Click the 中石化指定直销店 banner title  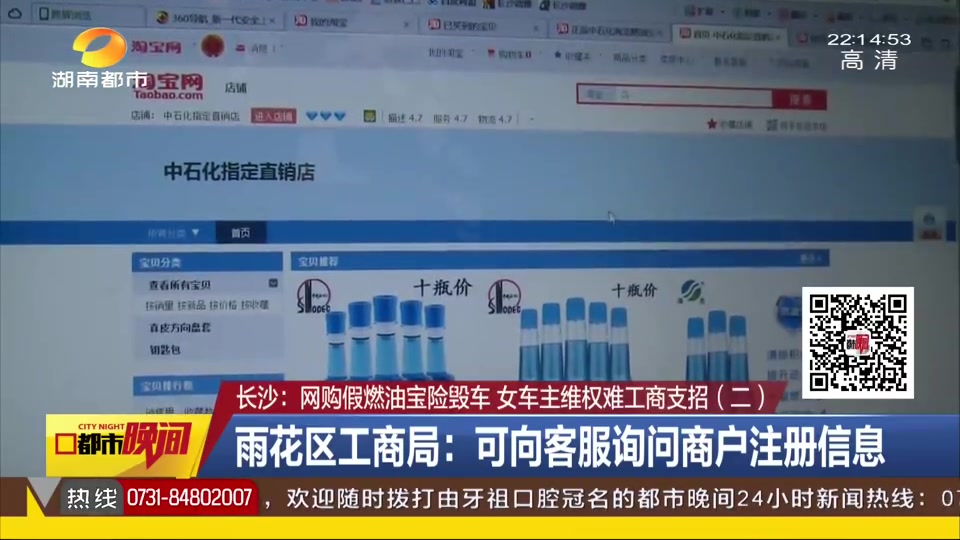pyautogui.click(x=239, y=172)
